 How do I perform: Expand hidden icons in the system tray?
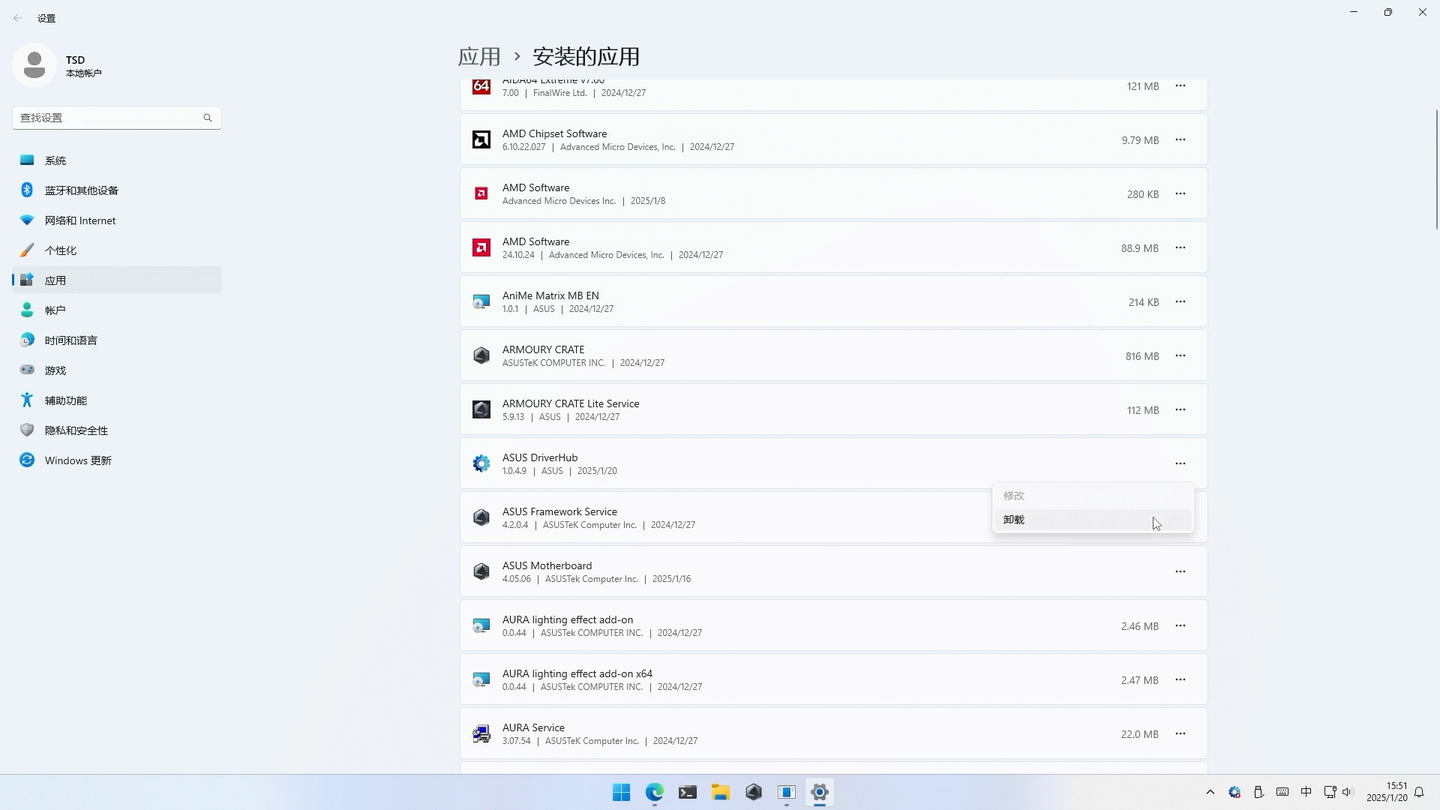tap(1209, 792)
